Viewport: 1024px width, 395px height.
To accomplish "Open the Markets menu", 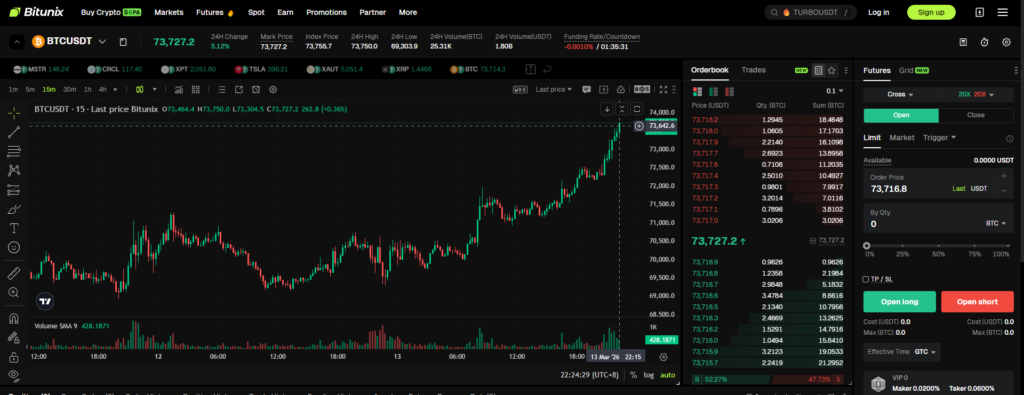I will click(x=168, y=12).
